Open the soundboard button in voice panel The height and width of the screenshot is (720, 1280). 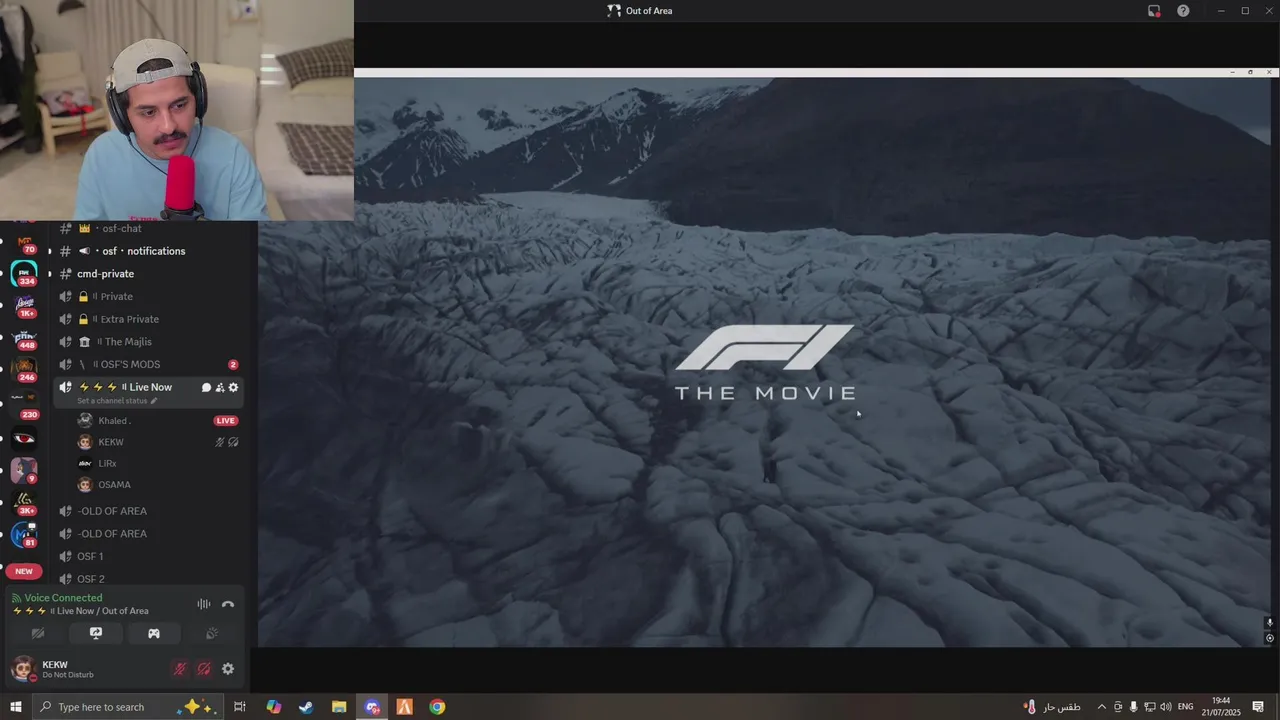click(212, 633)
